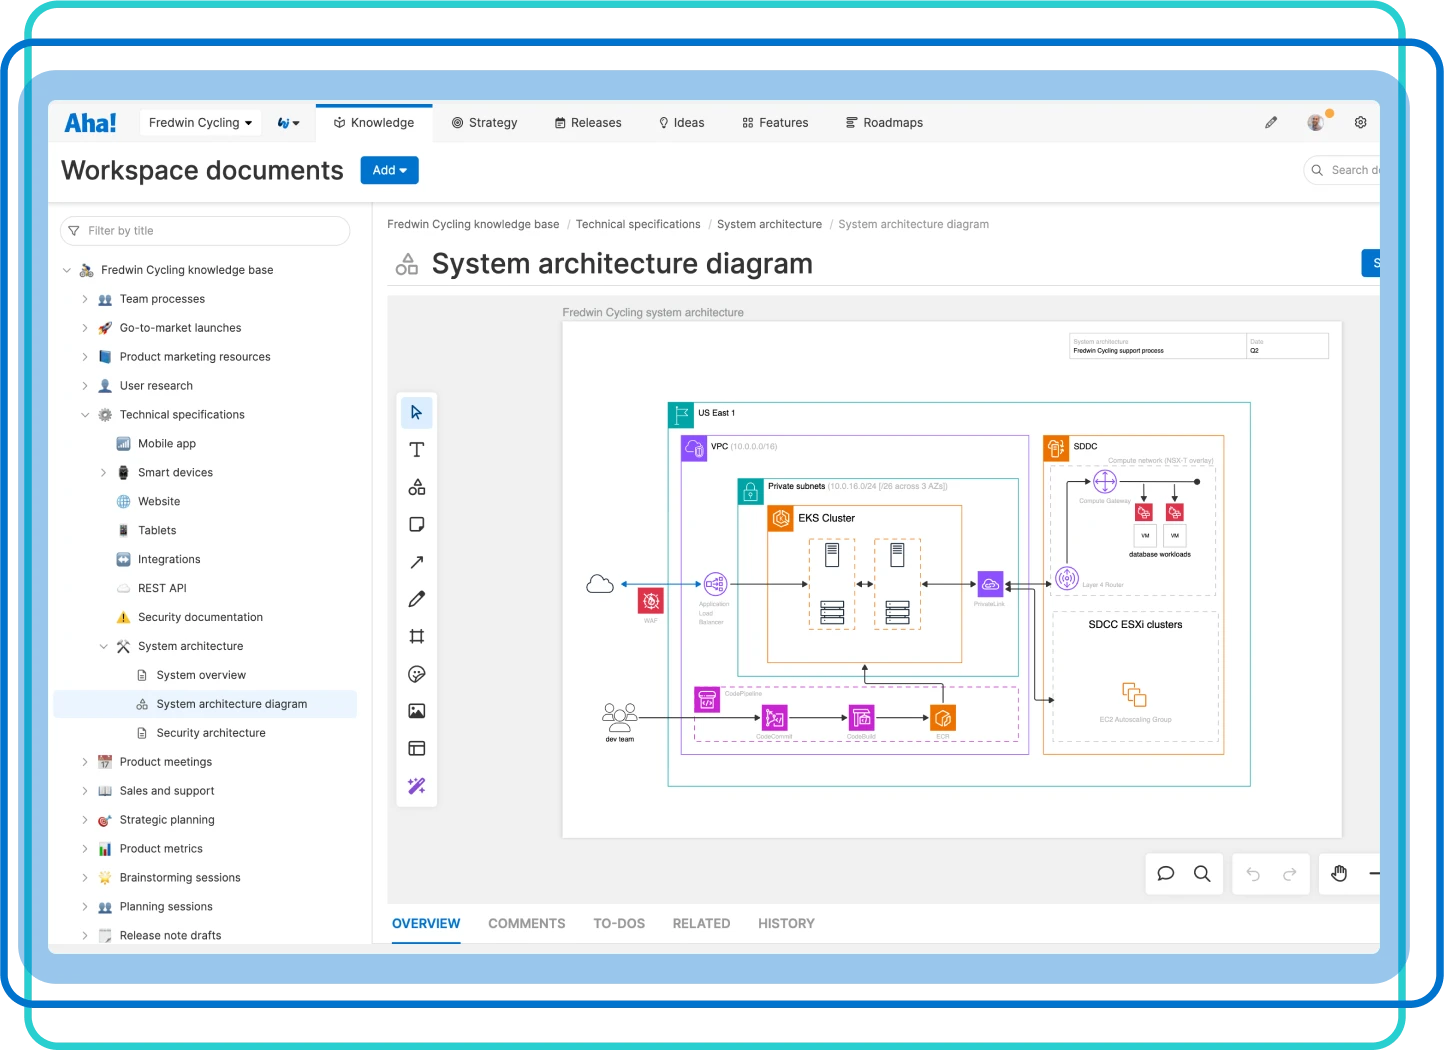
Task: Select the Frame tool in toolbar
Action: tap(417, 636)
